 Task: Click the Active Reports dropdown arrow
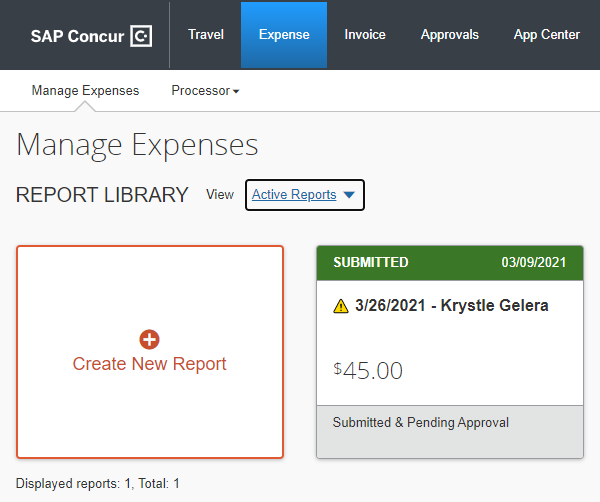[349, 195]
